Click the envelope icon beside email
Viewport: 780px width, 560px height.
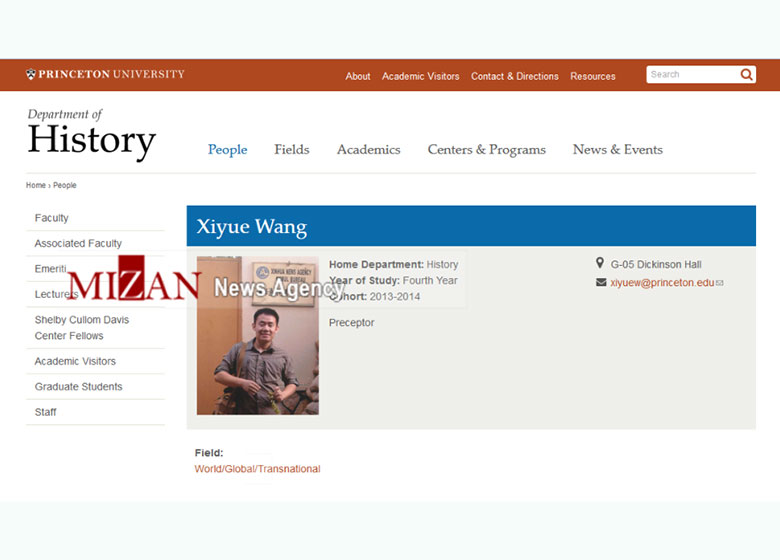601,282
